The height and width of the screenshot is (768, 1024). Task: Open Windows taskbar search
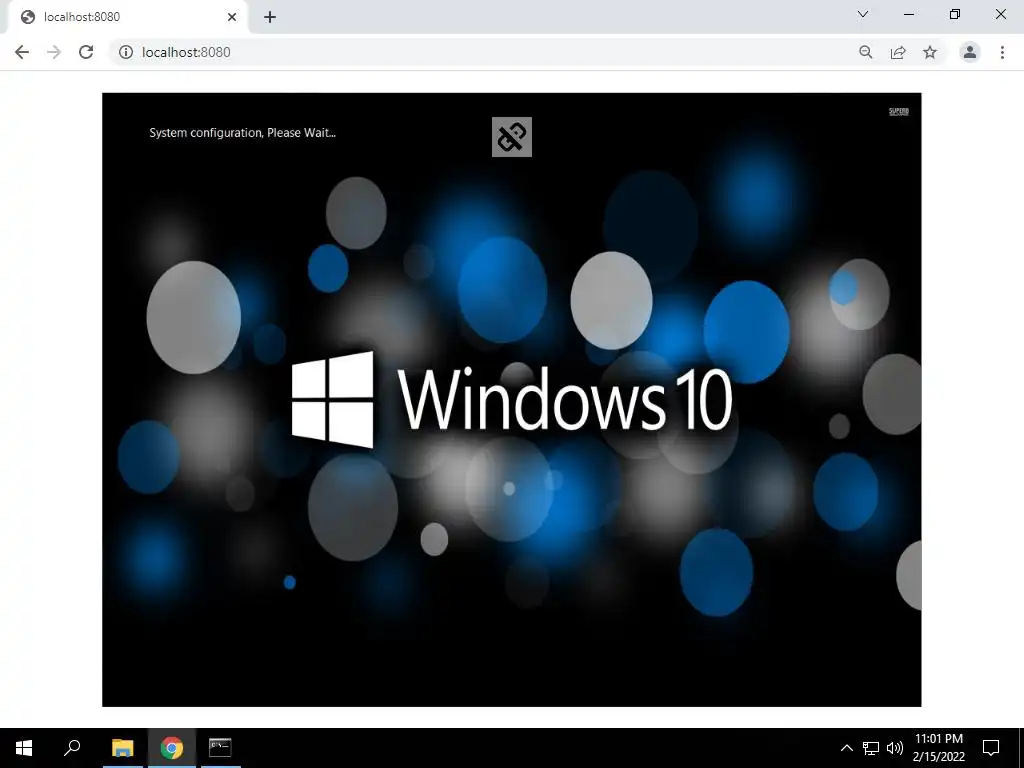[x=72, y=748]
